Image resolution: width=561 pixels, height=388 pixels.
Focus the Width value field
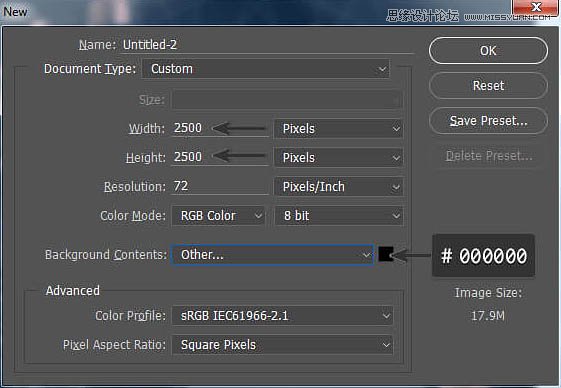tap(220, 128)
